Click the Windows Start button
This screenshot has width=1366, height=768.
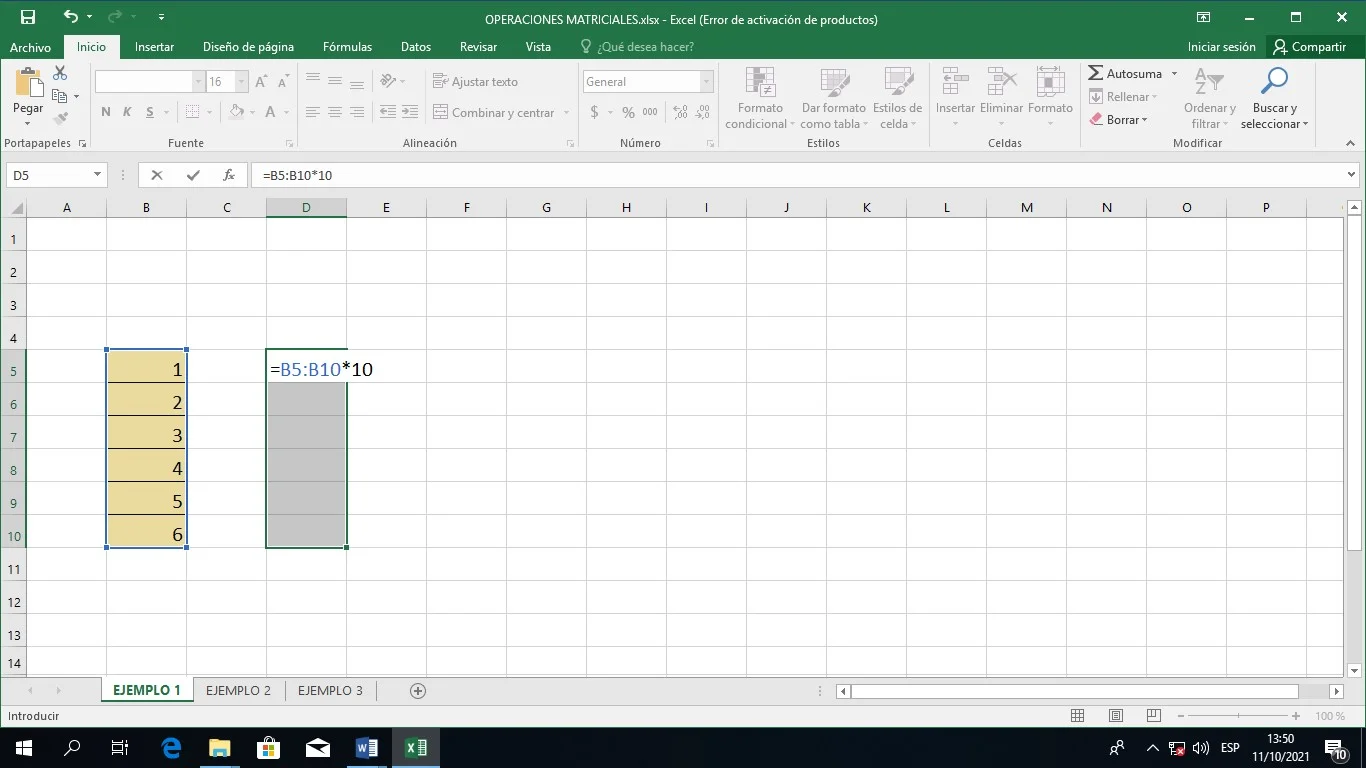pyautogui.click(x=23, y=747)
